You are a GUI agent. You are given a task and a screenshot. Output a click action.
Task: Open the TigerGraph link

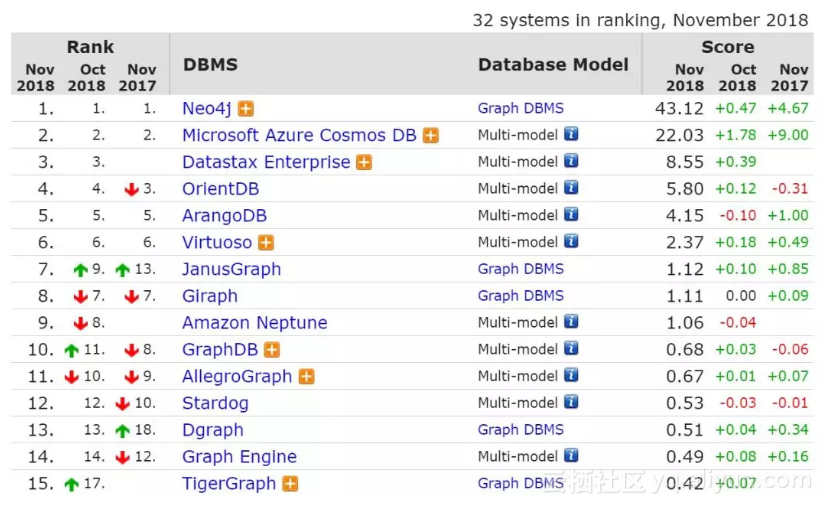(x=229, y=483)
